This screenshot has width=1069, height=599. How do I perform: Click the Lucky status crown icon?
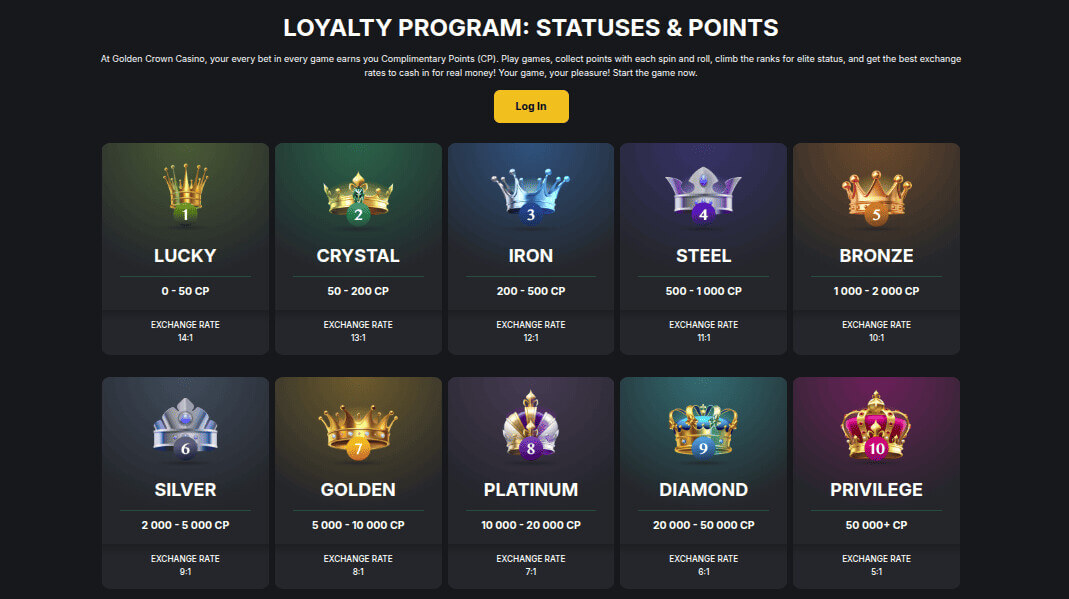(x=185, y=195)
